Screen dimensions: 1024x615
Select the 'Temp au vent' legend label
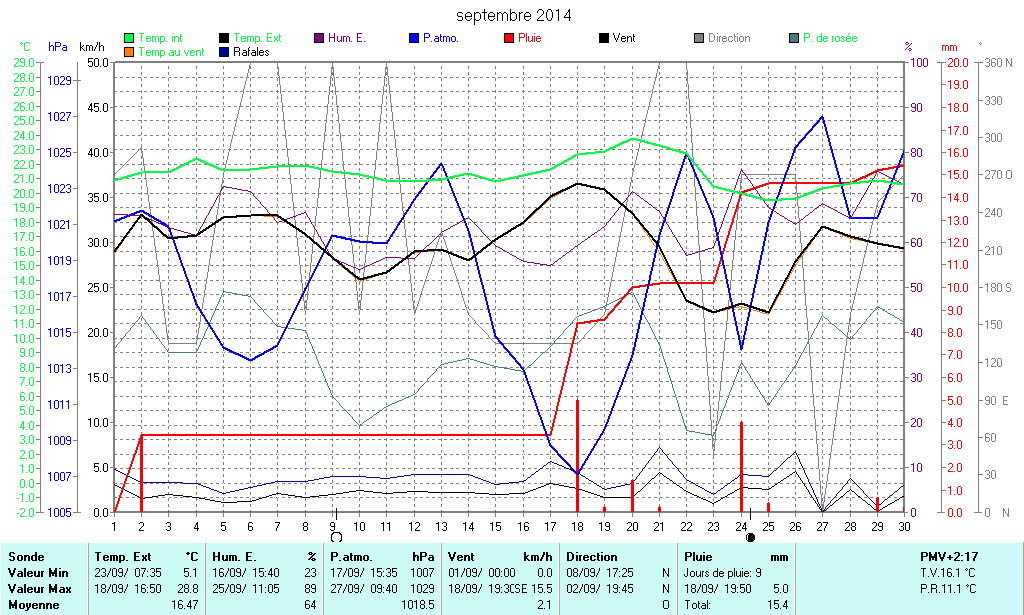[172, 52]
